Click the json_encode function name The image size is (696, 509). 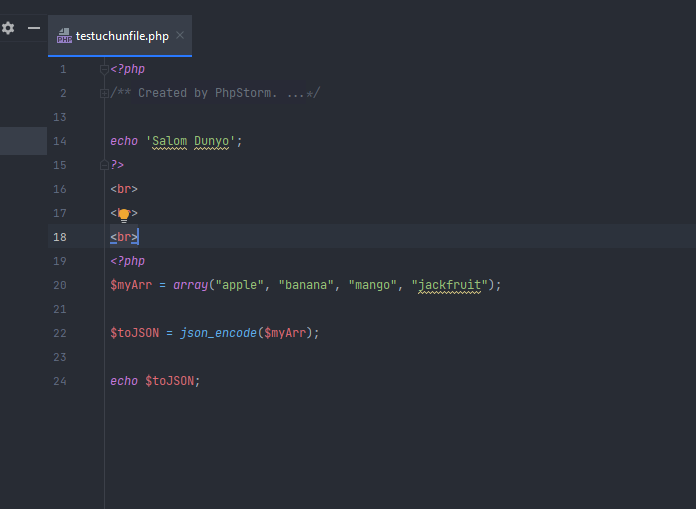point(218,333)
